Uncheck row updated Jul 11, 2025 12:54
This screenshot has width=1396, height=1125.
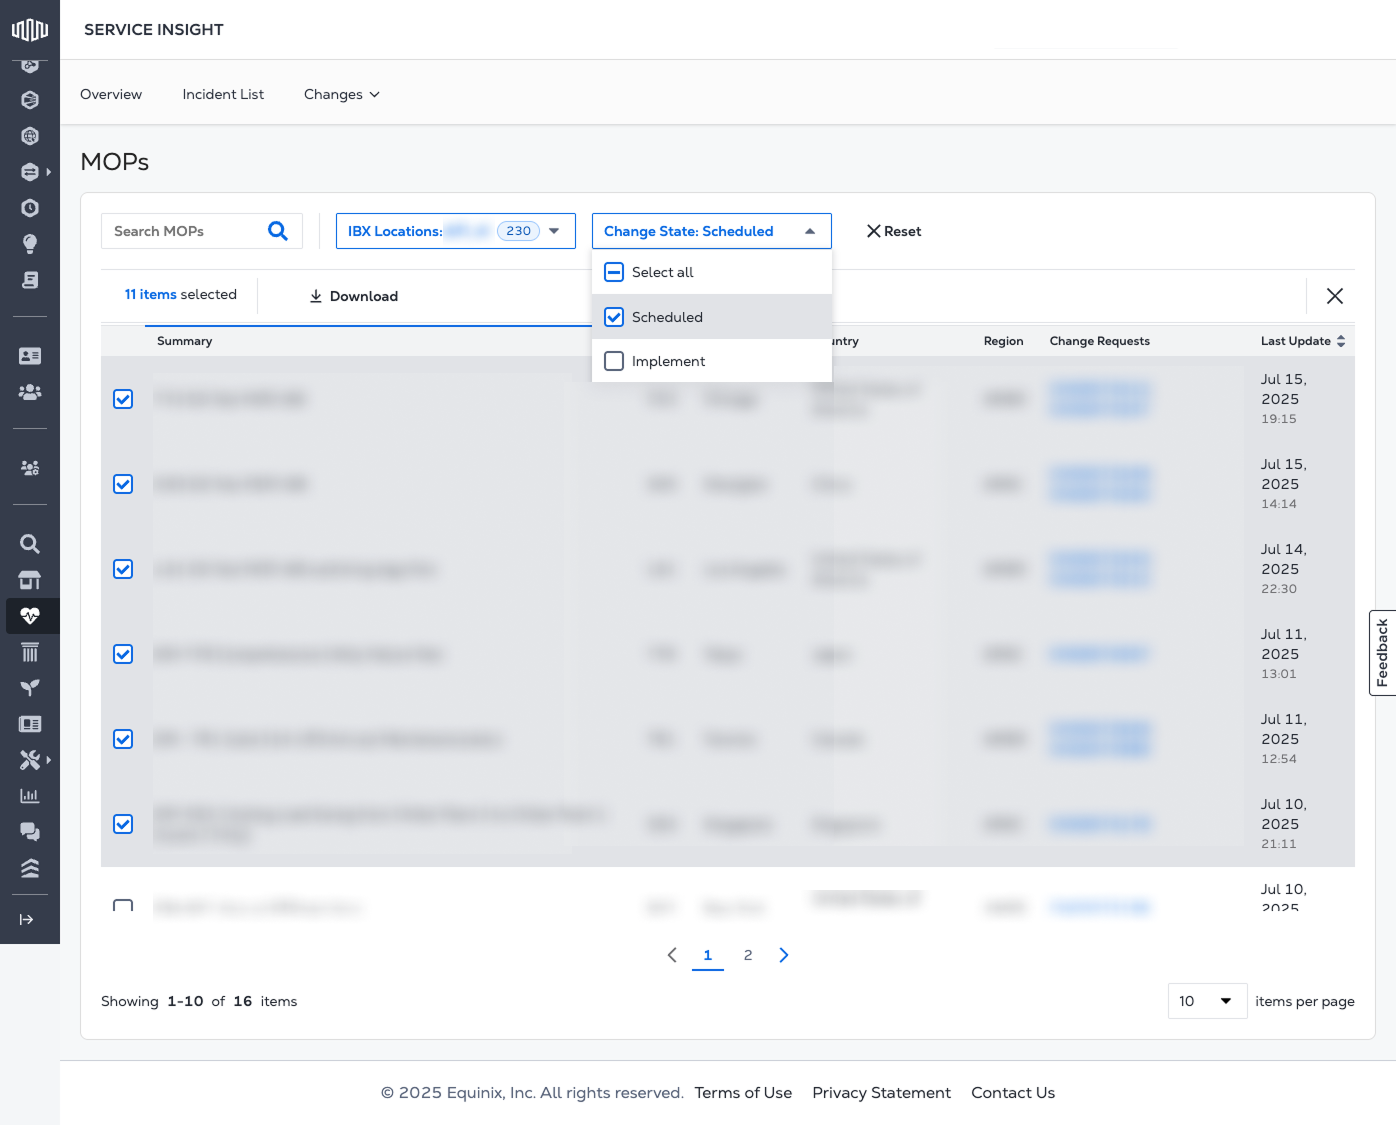123,739
